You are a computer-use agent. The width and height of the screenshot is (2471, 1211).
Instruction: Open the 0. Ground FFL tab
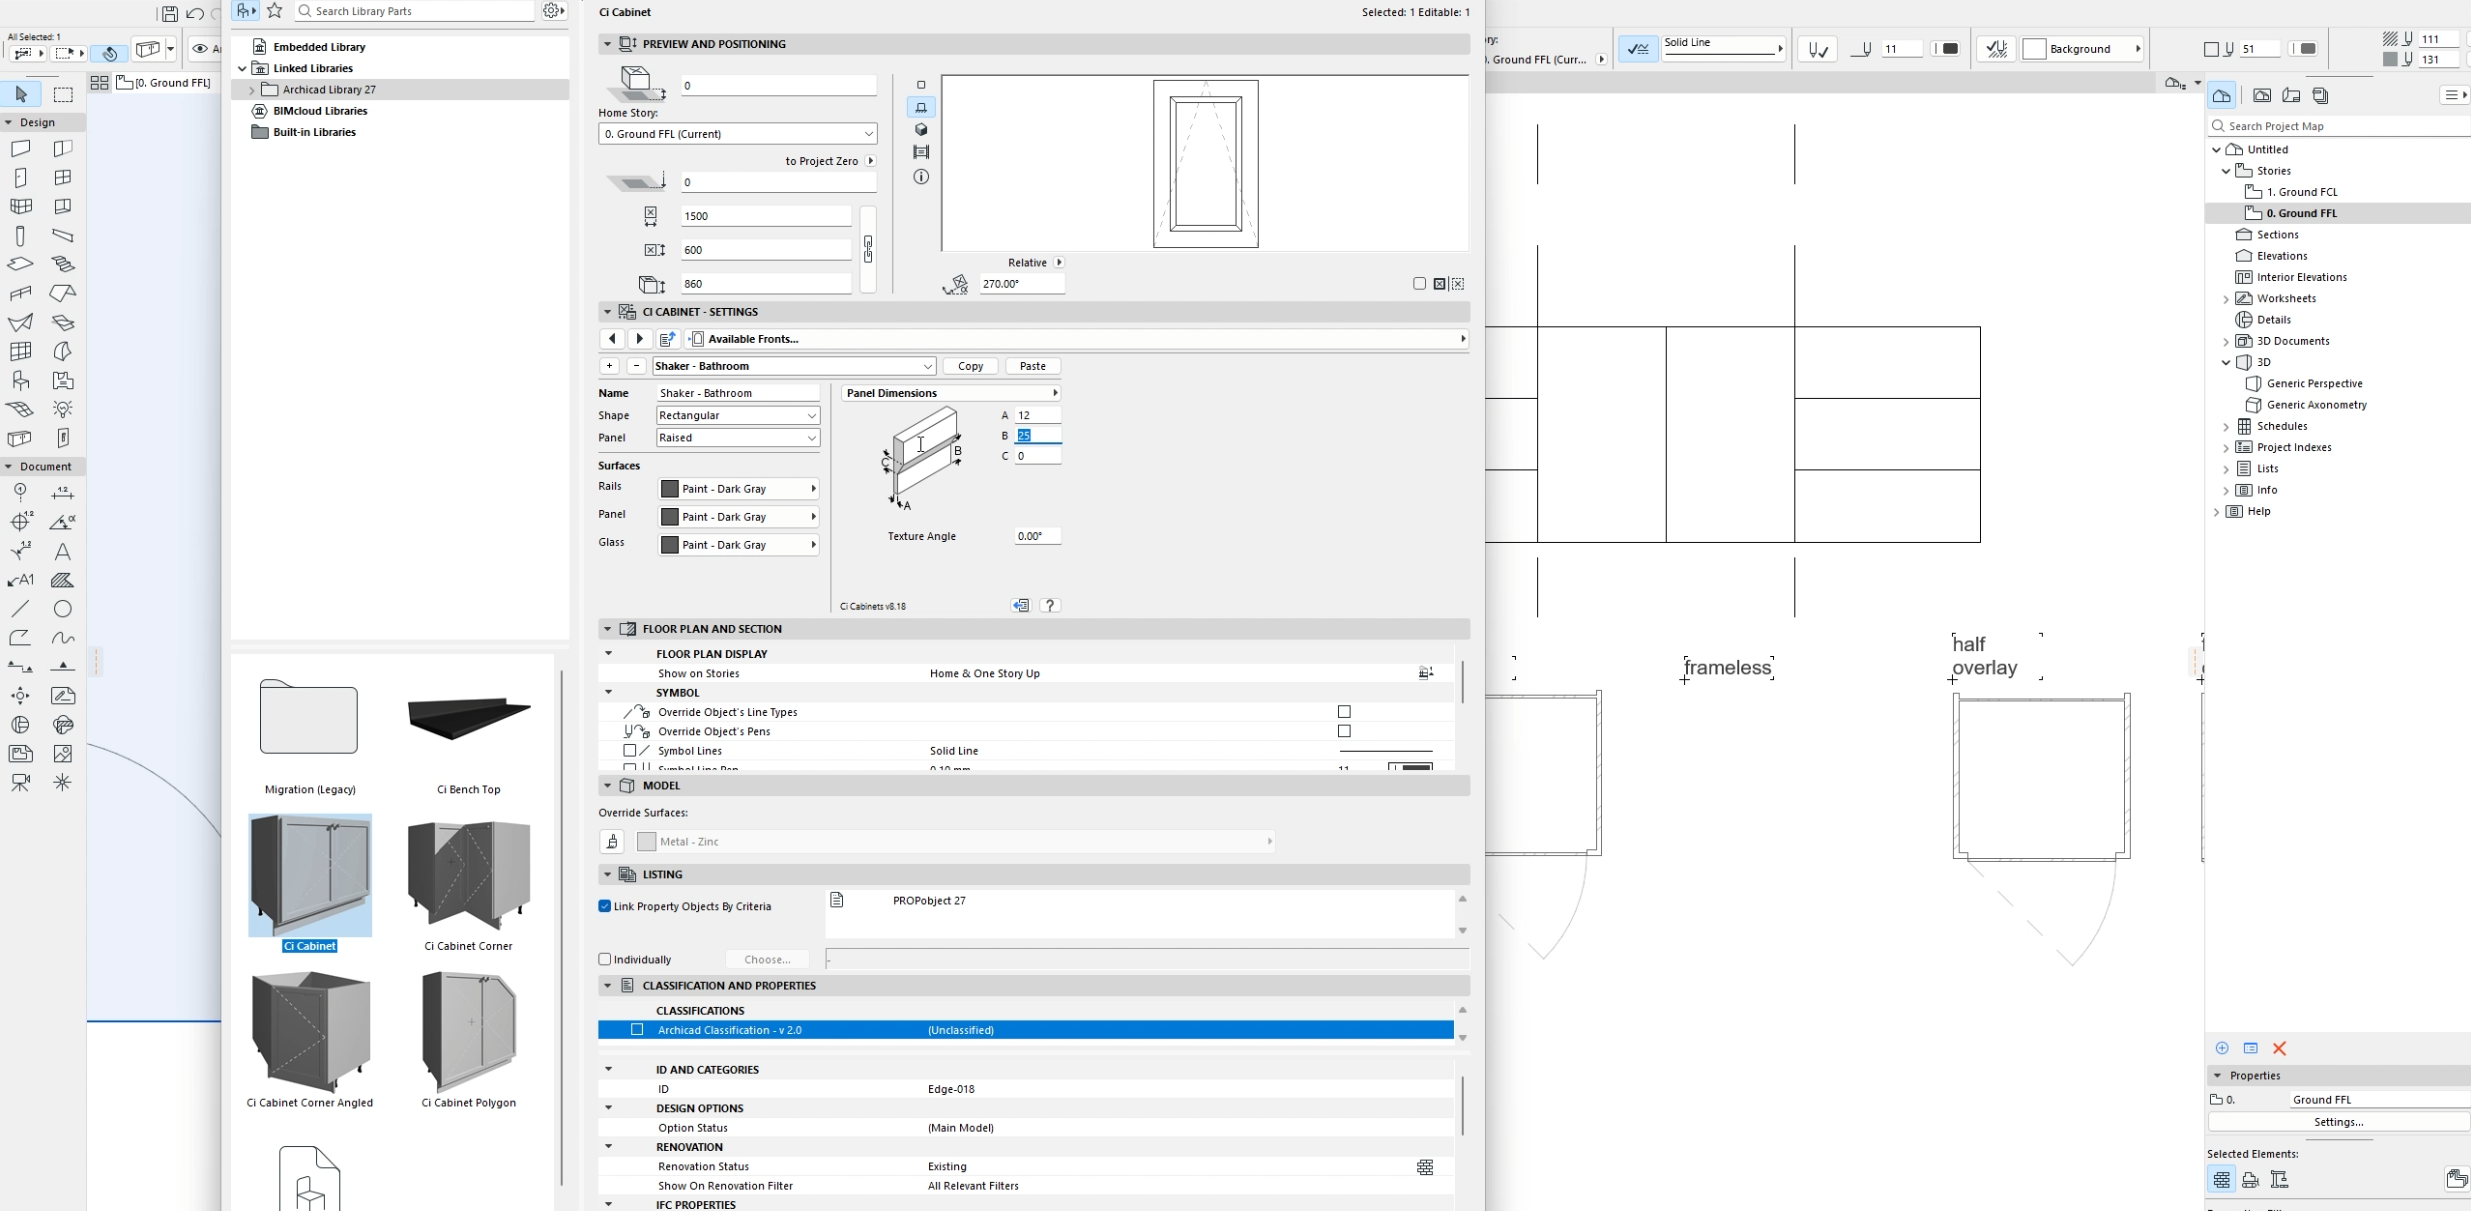164,83
